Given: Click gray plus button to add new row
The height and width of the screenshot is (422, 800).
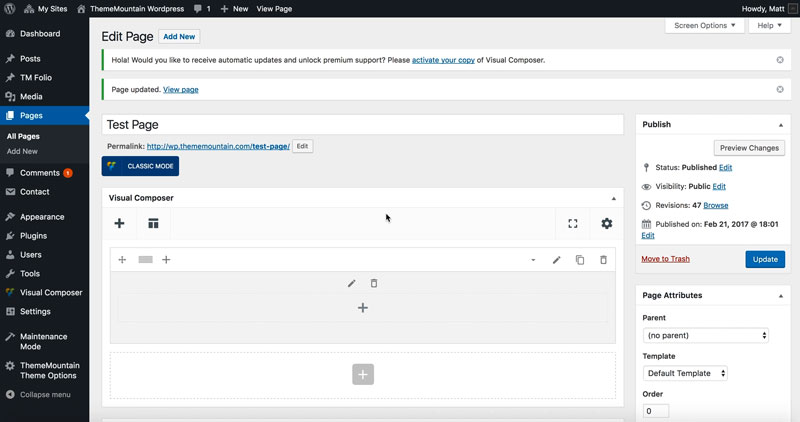Looking at the screenshot, I should (x=363, y=375).
